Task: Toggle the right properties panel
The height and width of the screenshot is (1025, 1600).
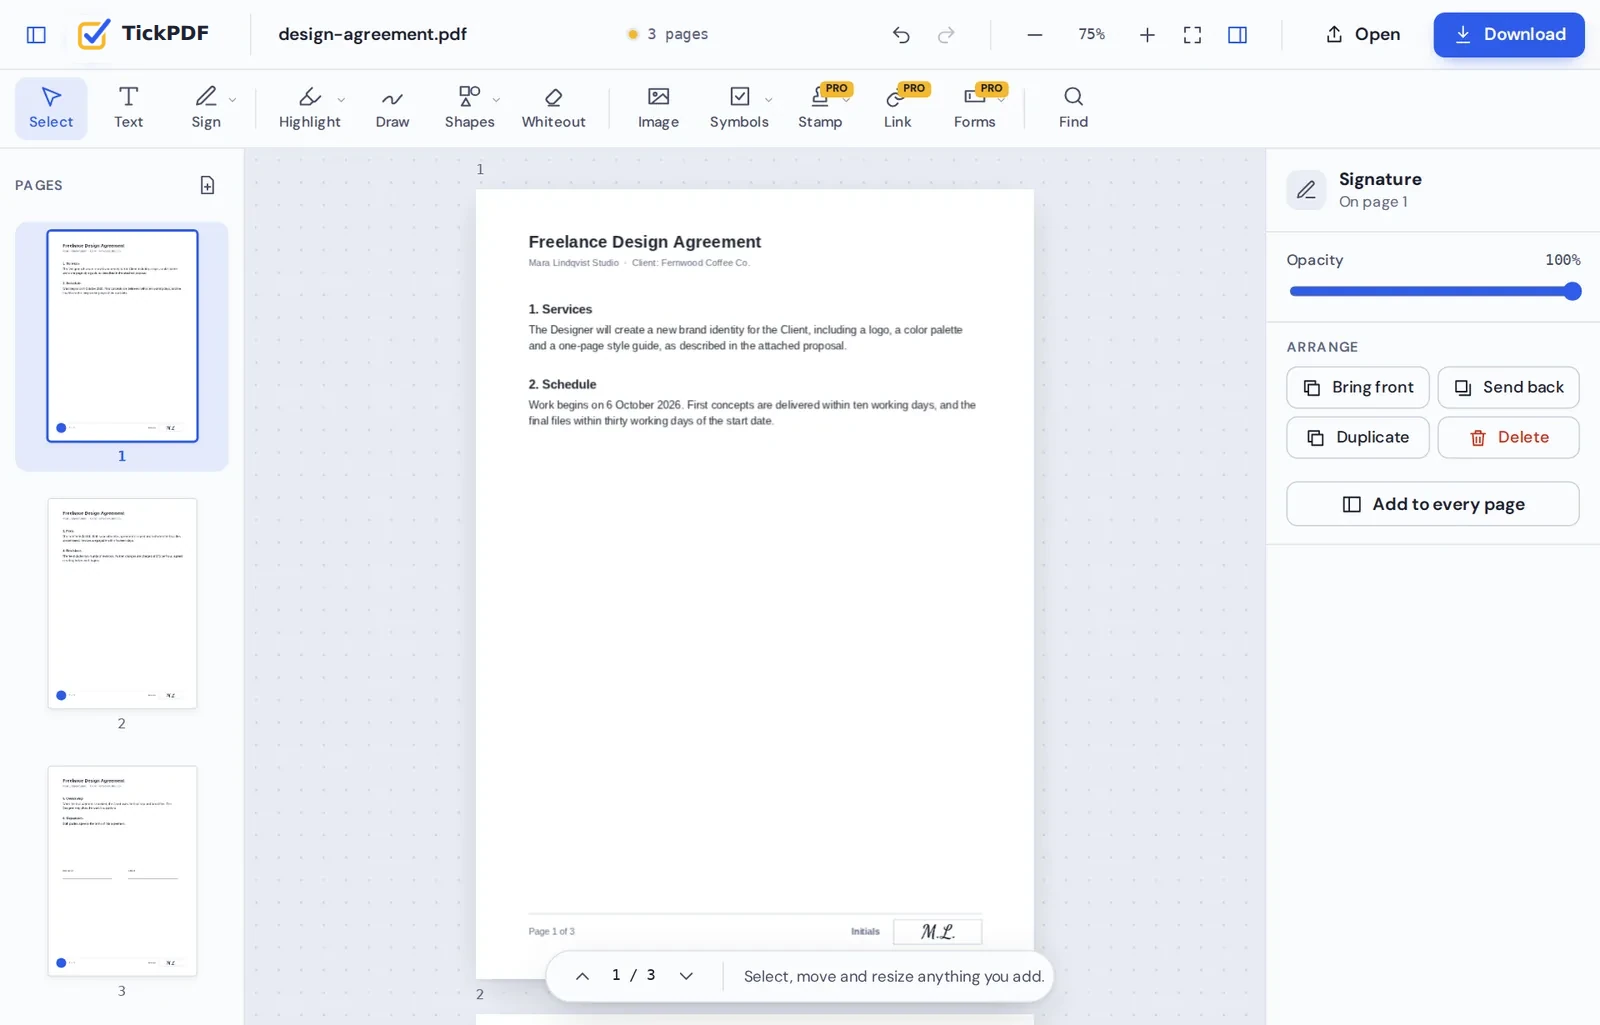Action: 1237,35
